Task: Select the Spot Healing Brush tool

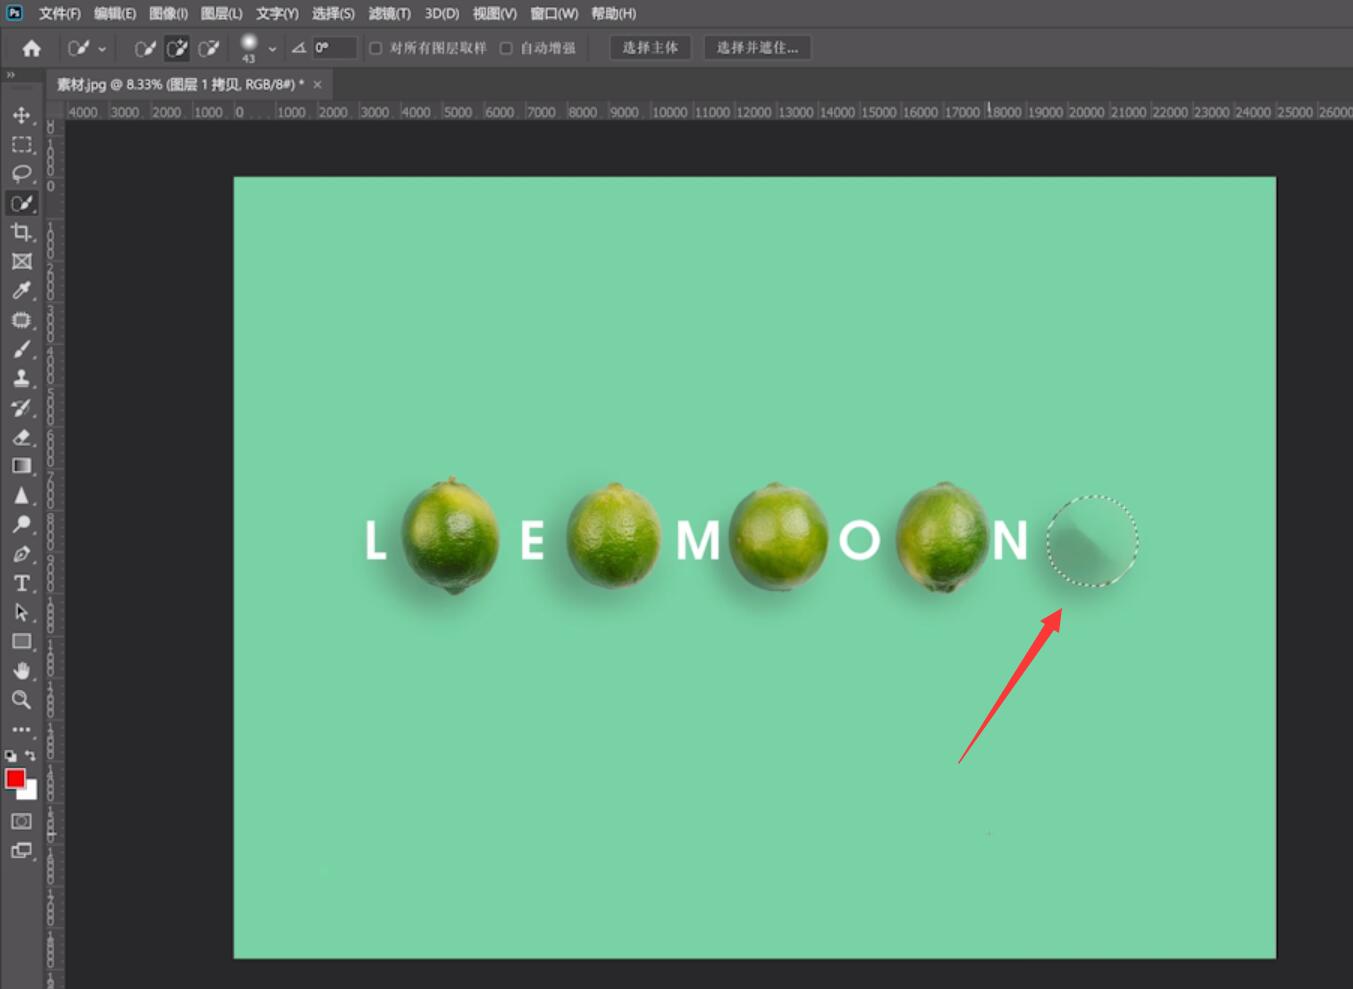Action: [21, 320]
